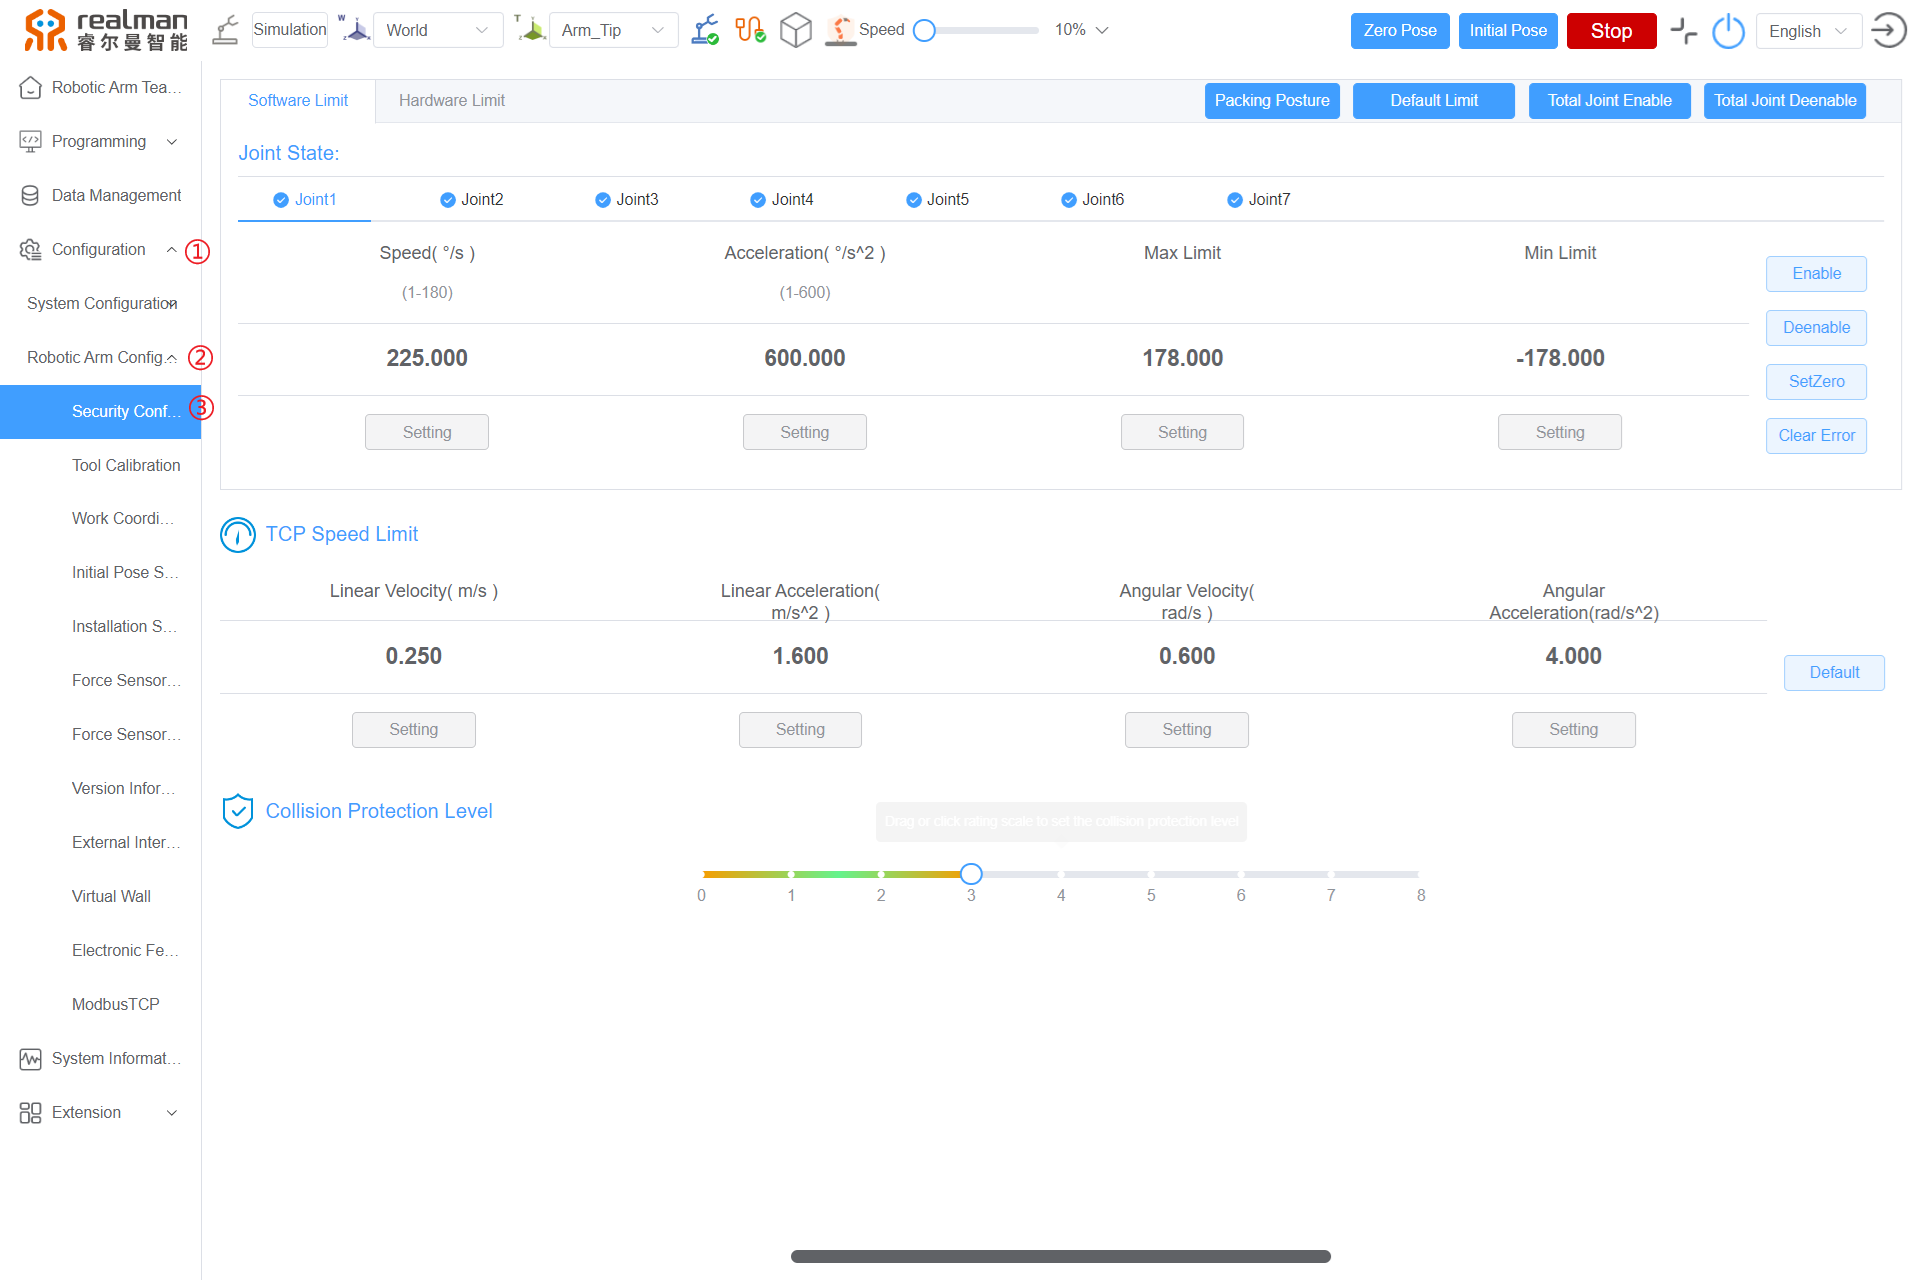Screen dimensions: 1920x1280
Task: Click the Extension grid icon in the sidebar
Action: pyautogui.click(x=30, y=1113)
